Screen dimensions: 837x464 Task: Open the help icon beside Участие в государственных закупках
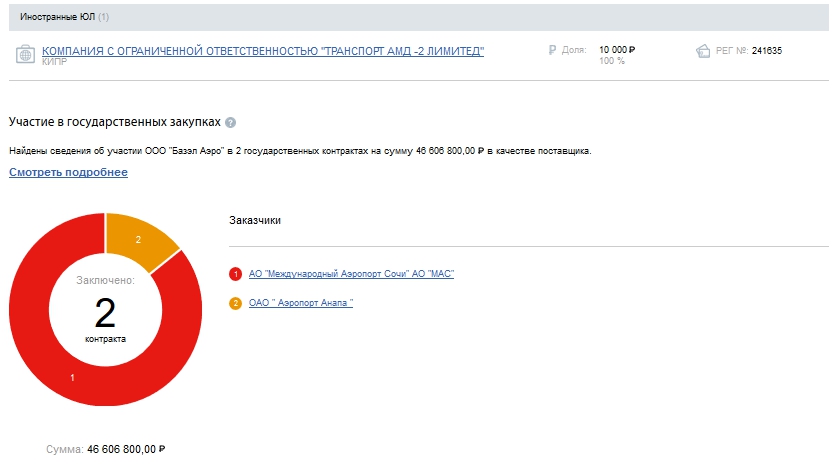pos(230,122)
